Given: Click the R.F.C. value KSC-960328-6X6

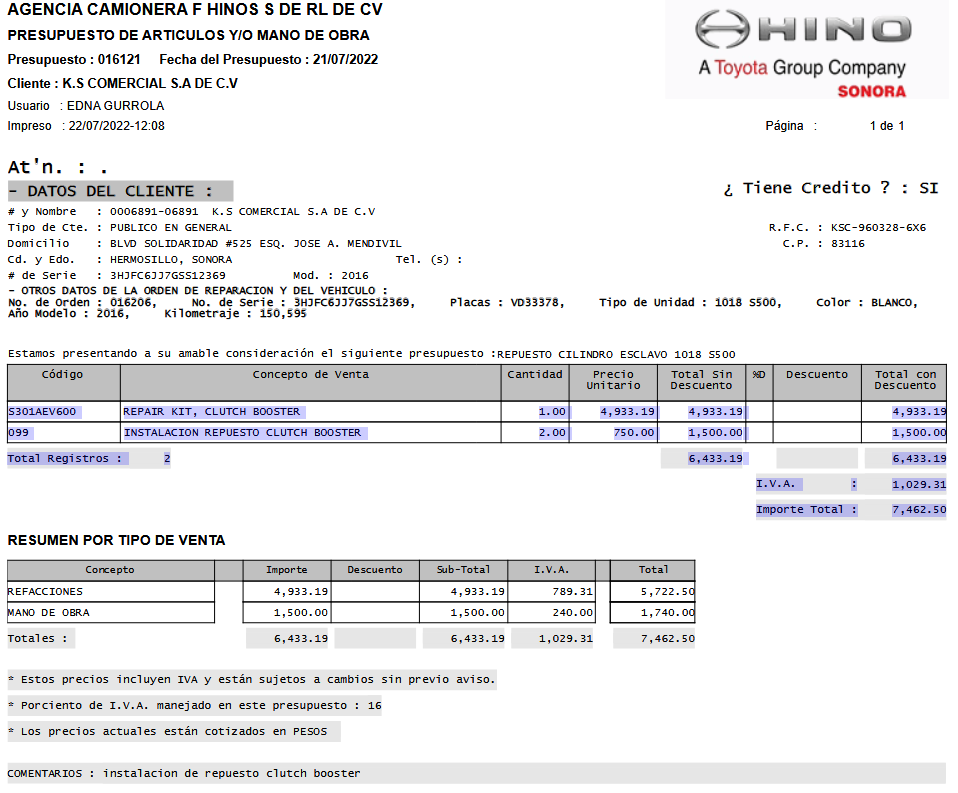Looking at the screenshot, I should [x=879, y=227].
